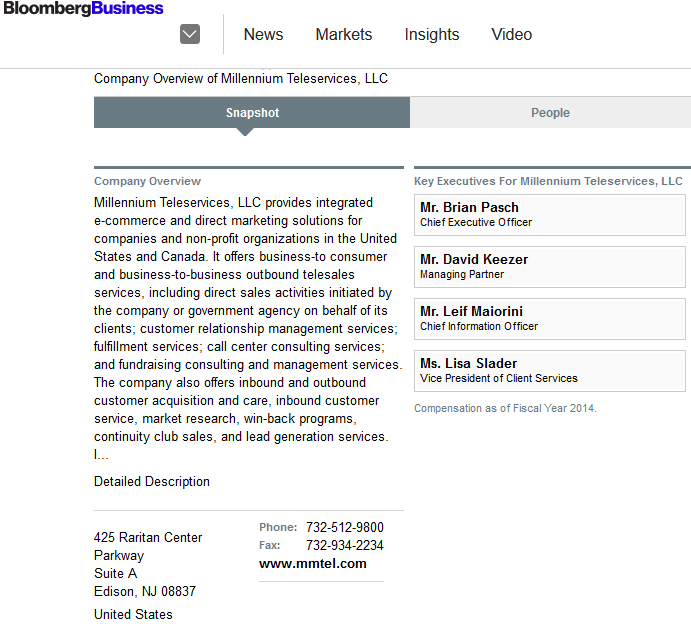
Task: Open the Bloomberg Business logo link
Action: click(83, 8)
